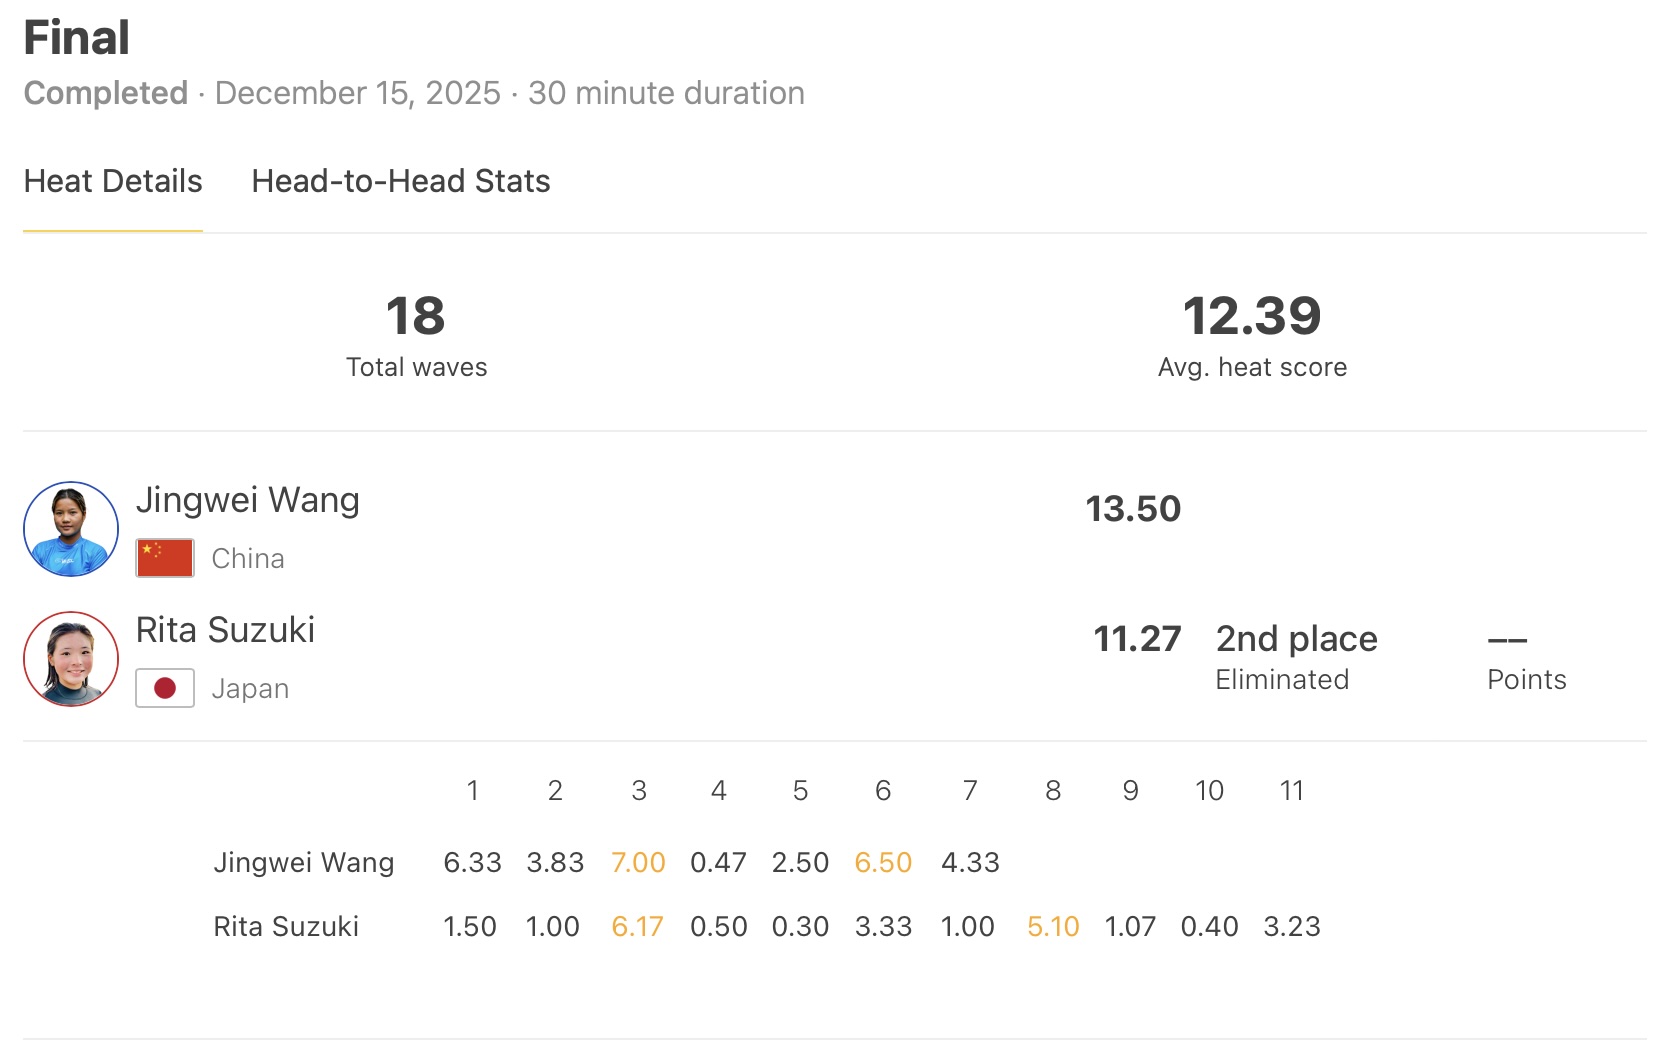Switch to the Heat Details tab
The height and width of the screenshot is (1060, 1666).
point(113,181)
